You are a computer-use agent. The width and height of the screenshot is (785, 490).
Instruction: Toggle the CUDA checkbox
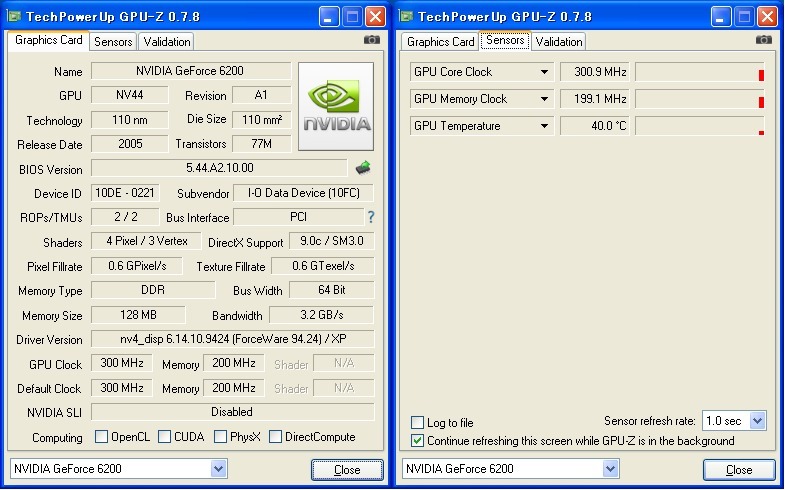(x=164, y=436)
